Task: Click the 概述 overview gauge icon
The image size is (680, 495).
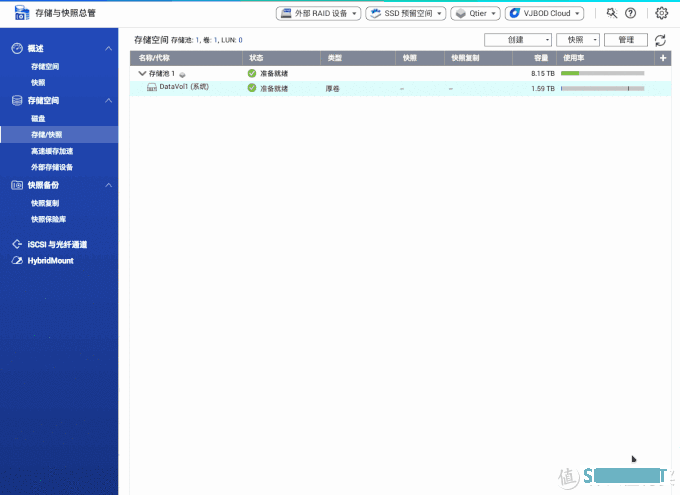Action: click(x=17, y=48)
